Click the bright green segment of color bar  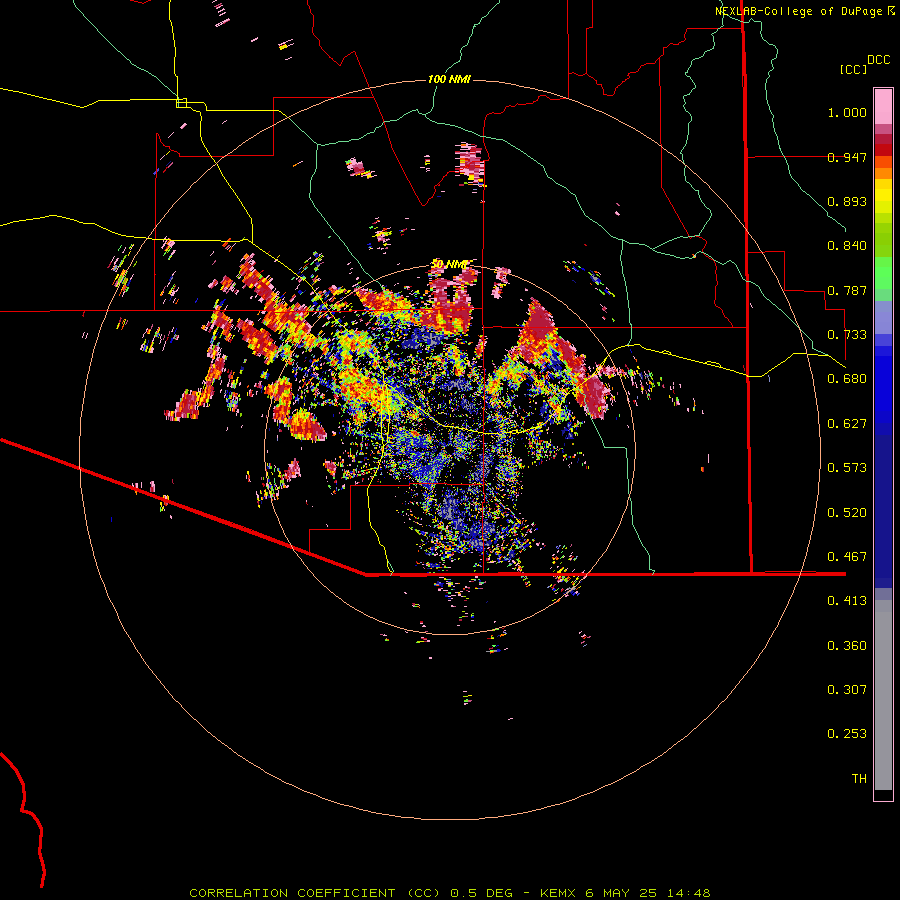click(883, 273)
